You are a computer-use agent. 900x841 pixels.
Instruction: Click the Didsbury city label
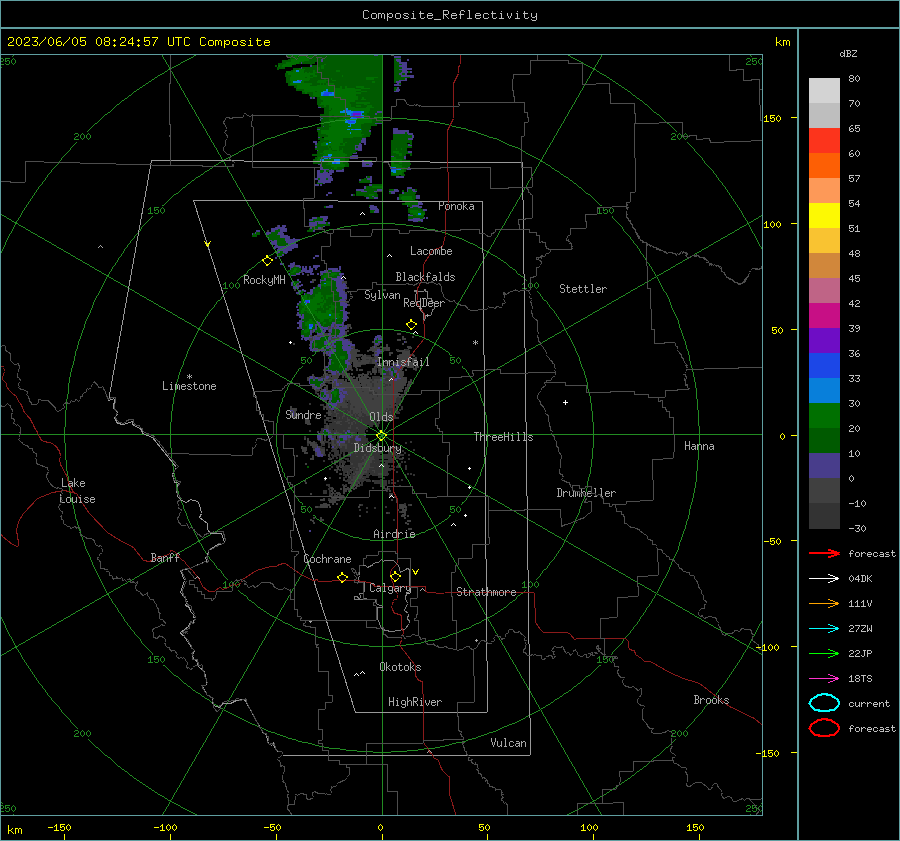(x=377, y=448)
